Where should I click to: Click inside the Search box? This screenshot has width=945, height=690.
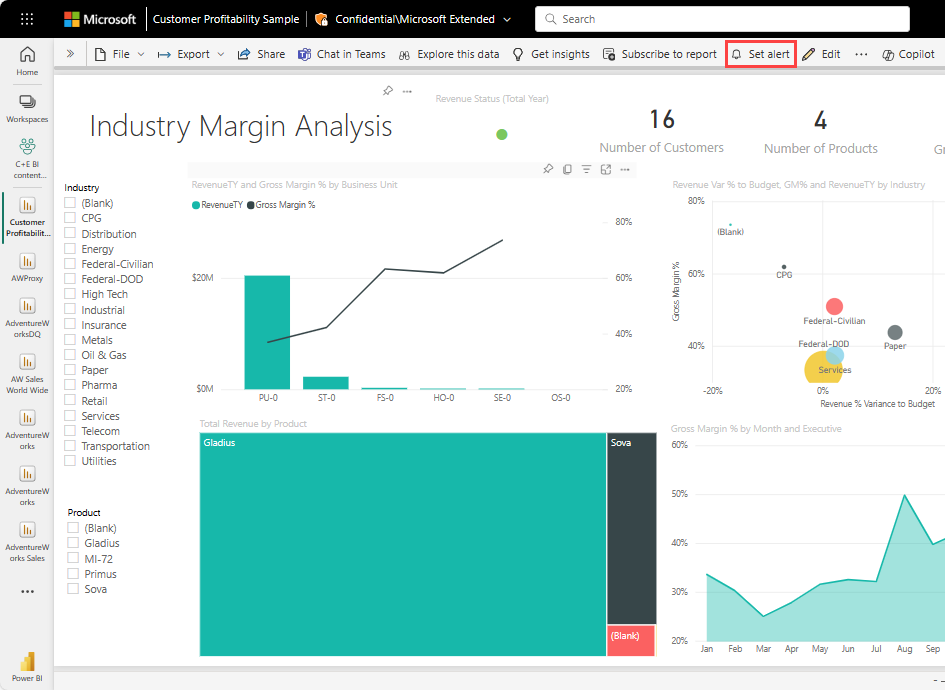pyautogui.click(x=722, y=19)
